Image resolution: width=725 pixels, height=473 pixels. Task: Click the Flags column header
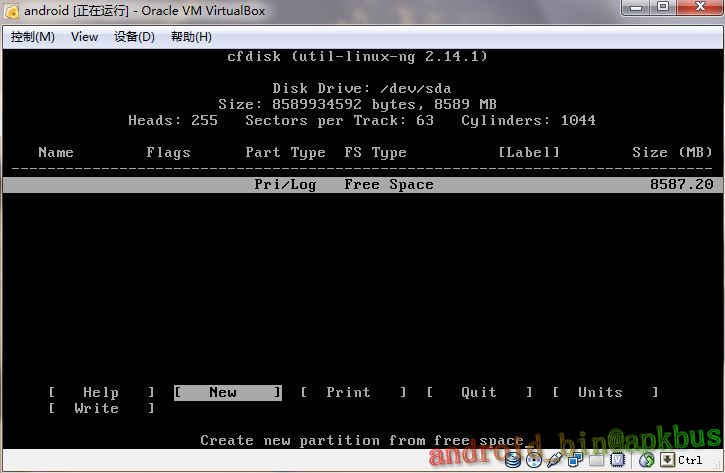[168, 153]
